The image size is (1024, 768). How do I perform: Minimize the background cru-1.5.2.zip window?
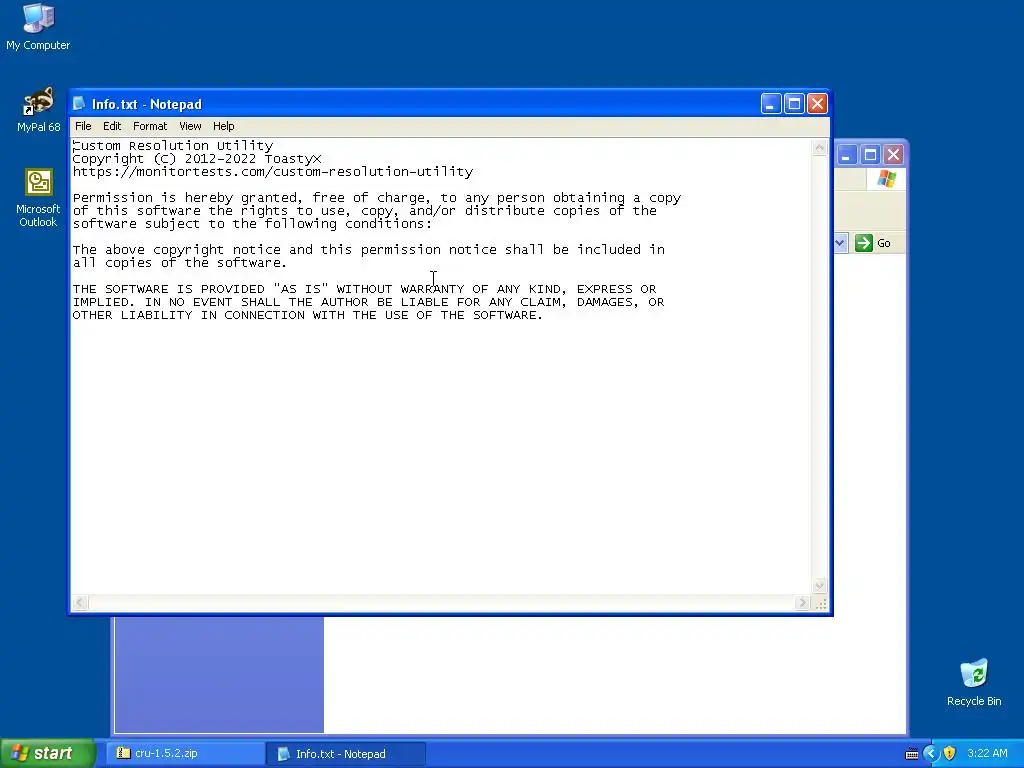coord(846,155)
